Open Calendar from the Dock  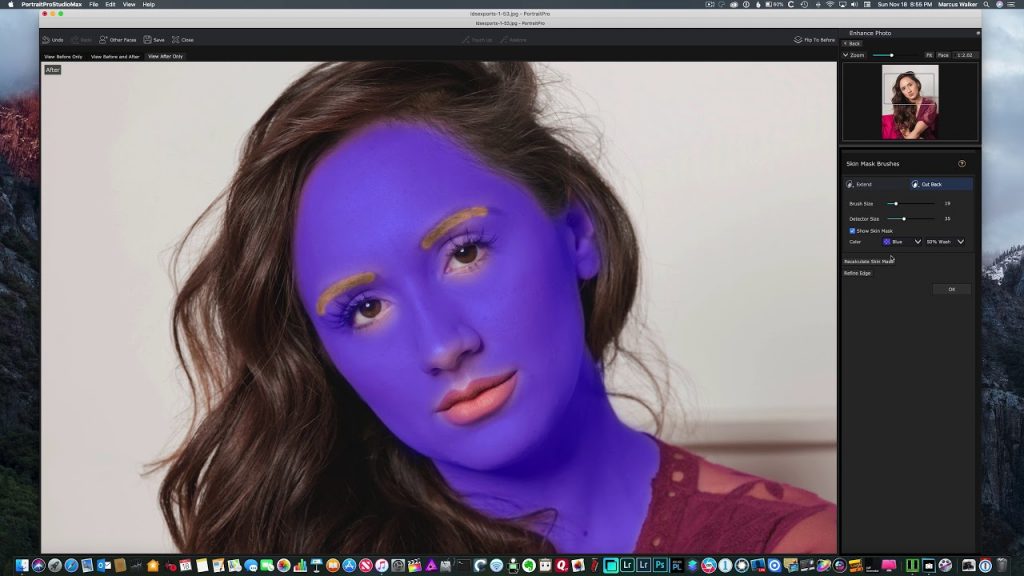pos(185,566)
